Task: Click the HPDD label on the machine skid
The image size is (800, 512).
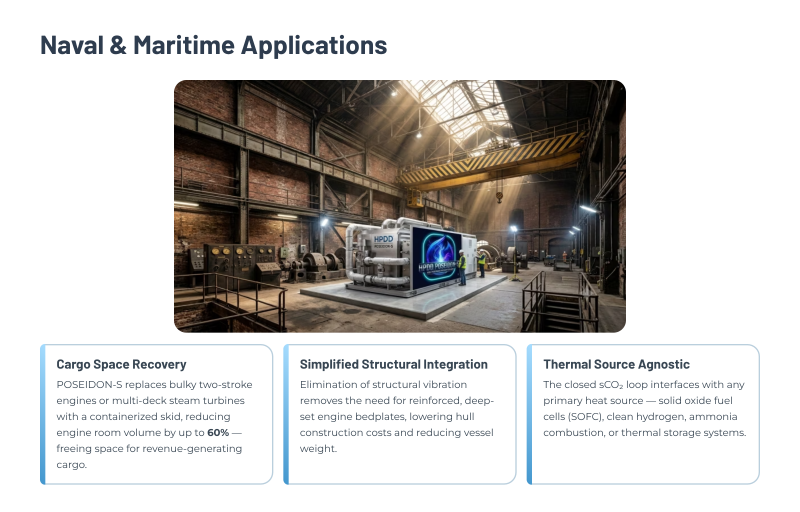Action: pyautogui.click(x=383, y=239)
